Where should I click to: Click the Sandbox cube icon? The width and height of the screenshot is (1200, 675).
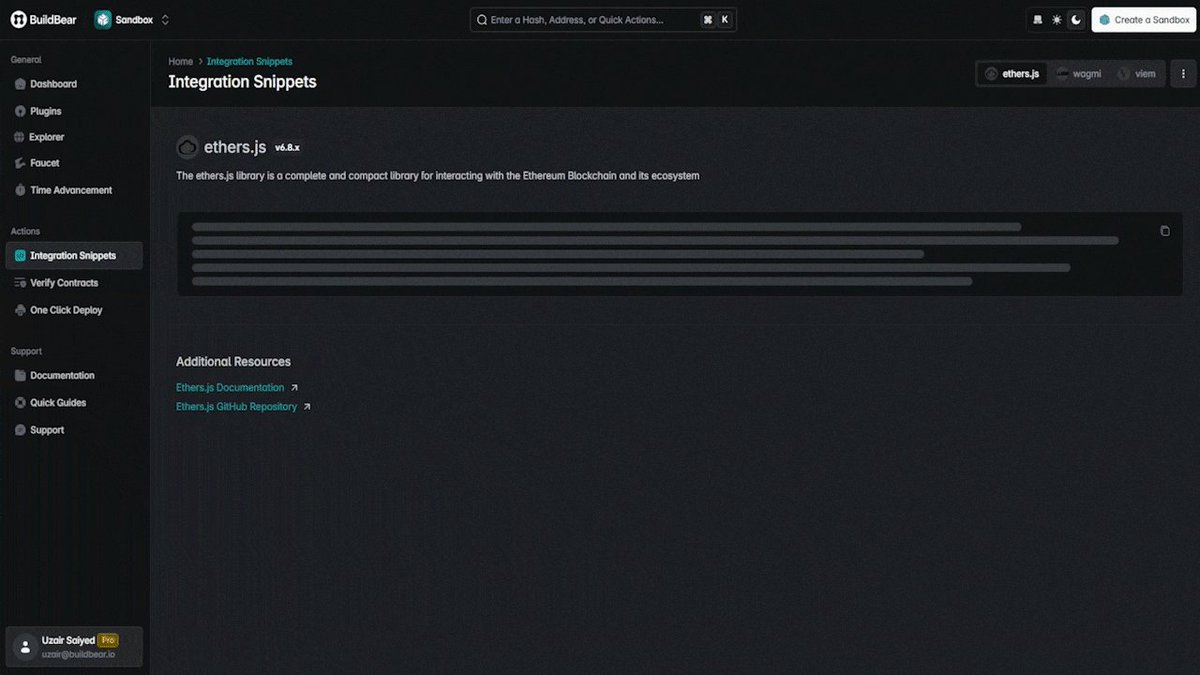point(103,20)
